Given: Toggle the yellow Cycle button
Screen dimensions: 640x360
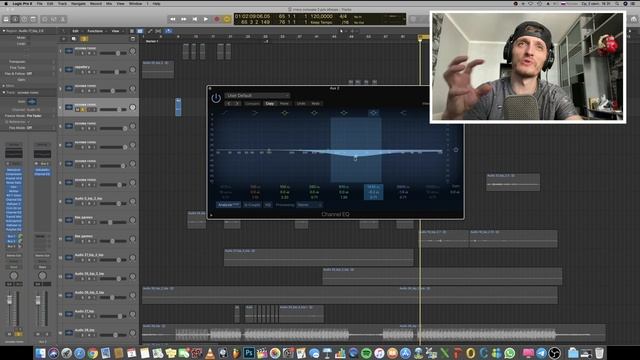Looking at the screenshot, I should 227,19.
